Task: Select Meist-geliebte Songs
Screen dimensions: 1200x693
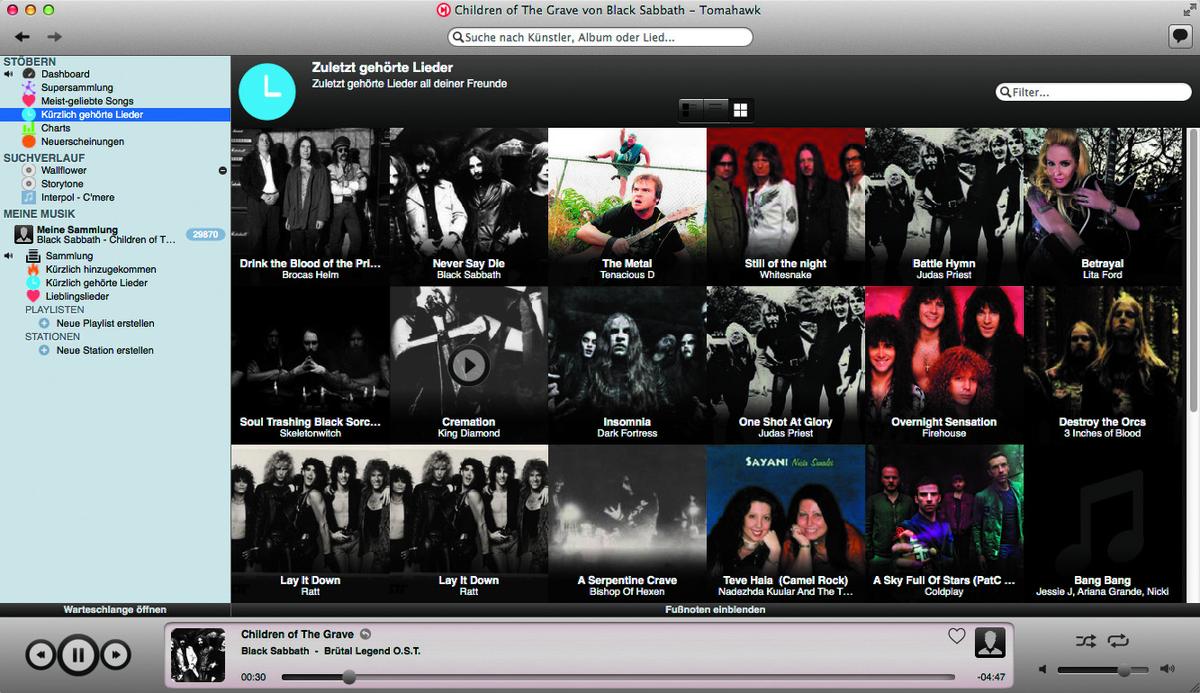Action: tap(87, 101)
